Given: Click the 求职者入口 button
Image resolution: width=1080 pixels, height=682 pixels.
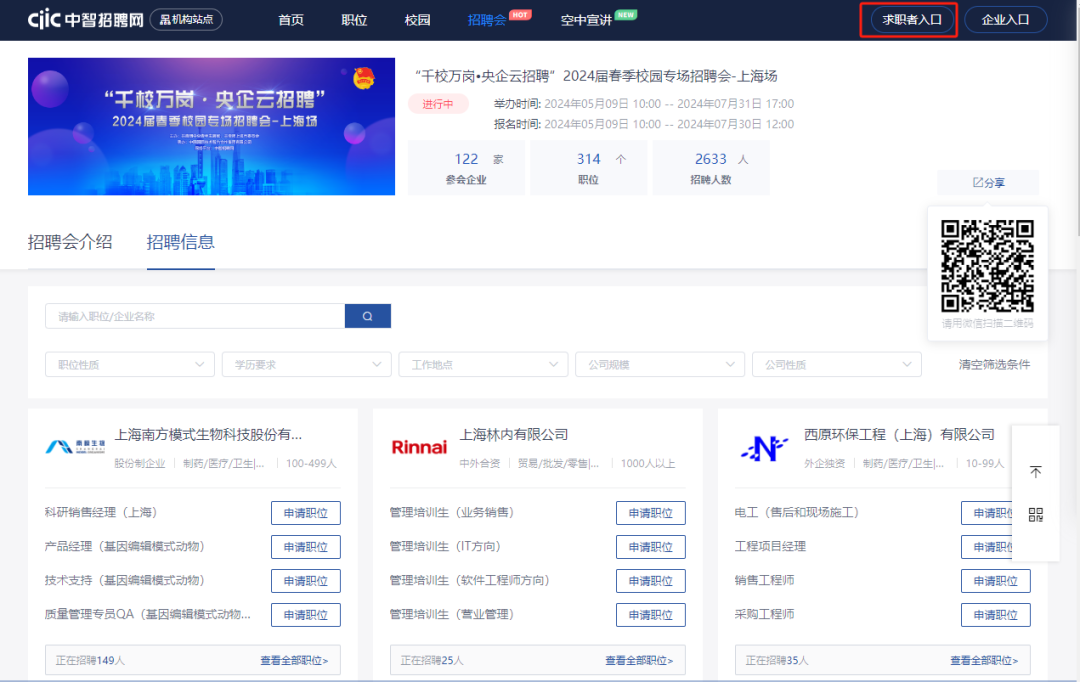Looking at the screenshot, I should [x=907, y=18].
